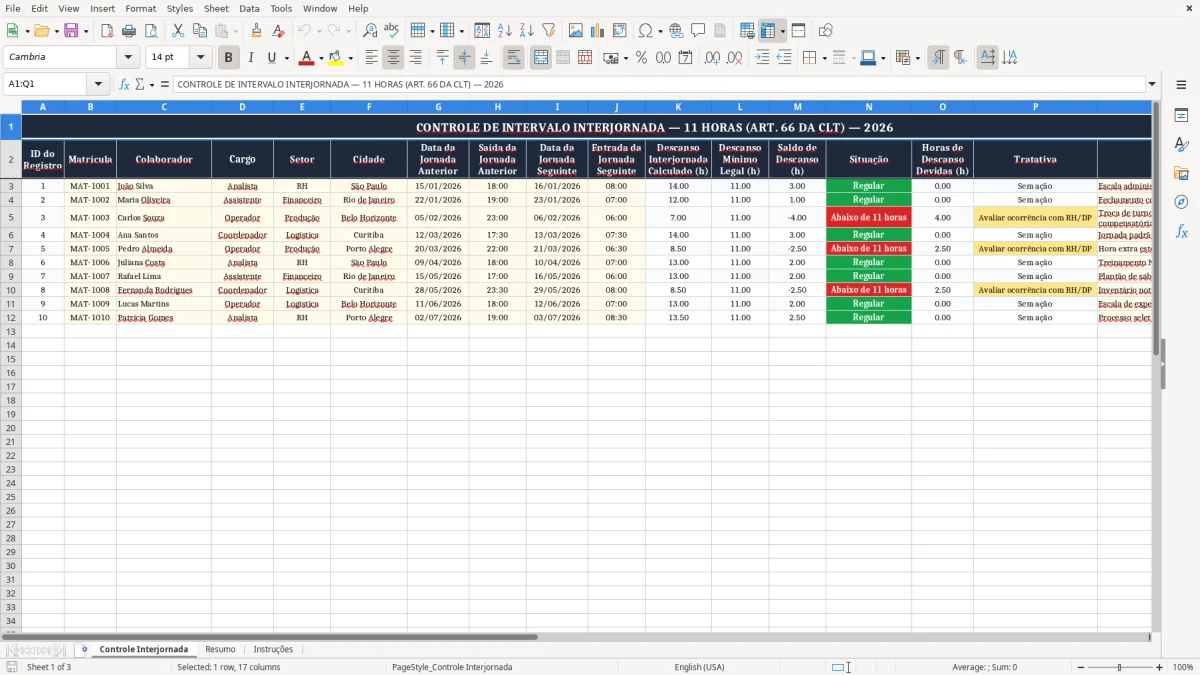Open the Sort dialog icon
This screenshot has width=1200, height=675.
pos(482,31)
